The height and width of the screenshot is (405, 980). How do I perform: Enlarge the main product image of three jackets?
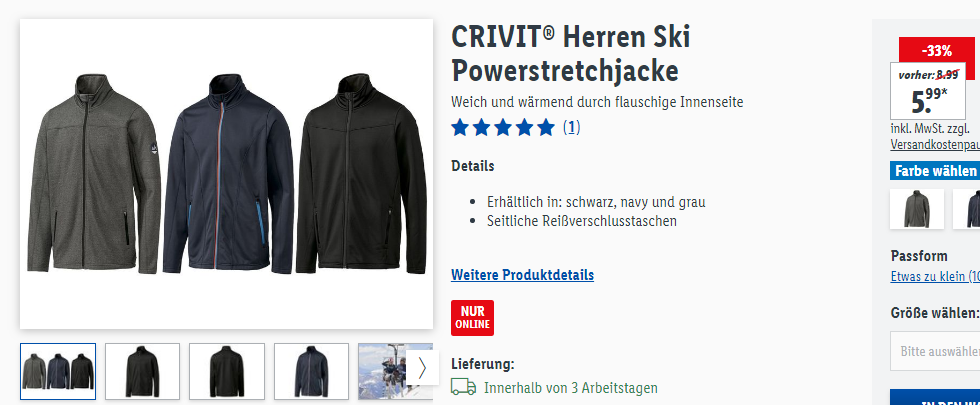(226, 174)
